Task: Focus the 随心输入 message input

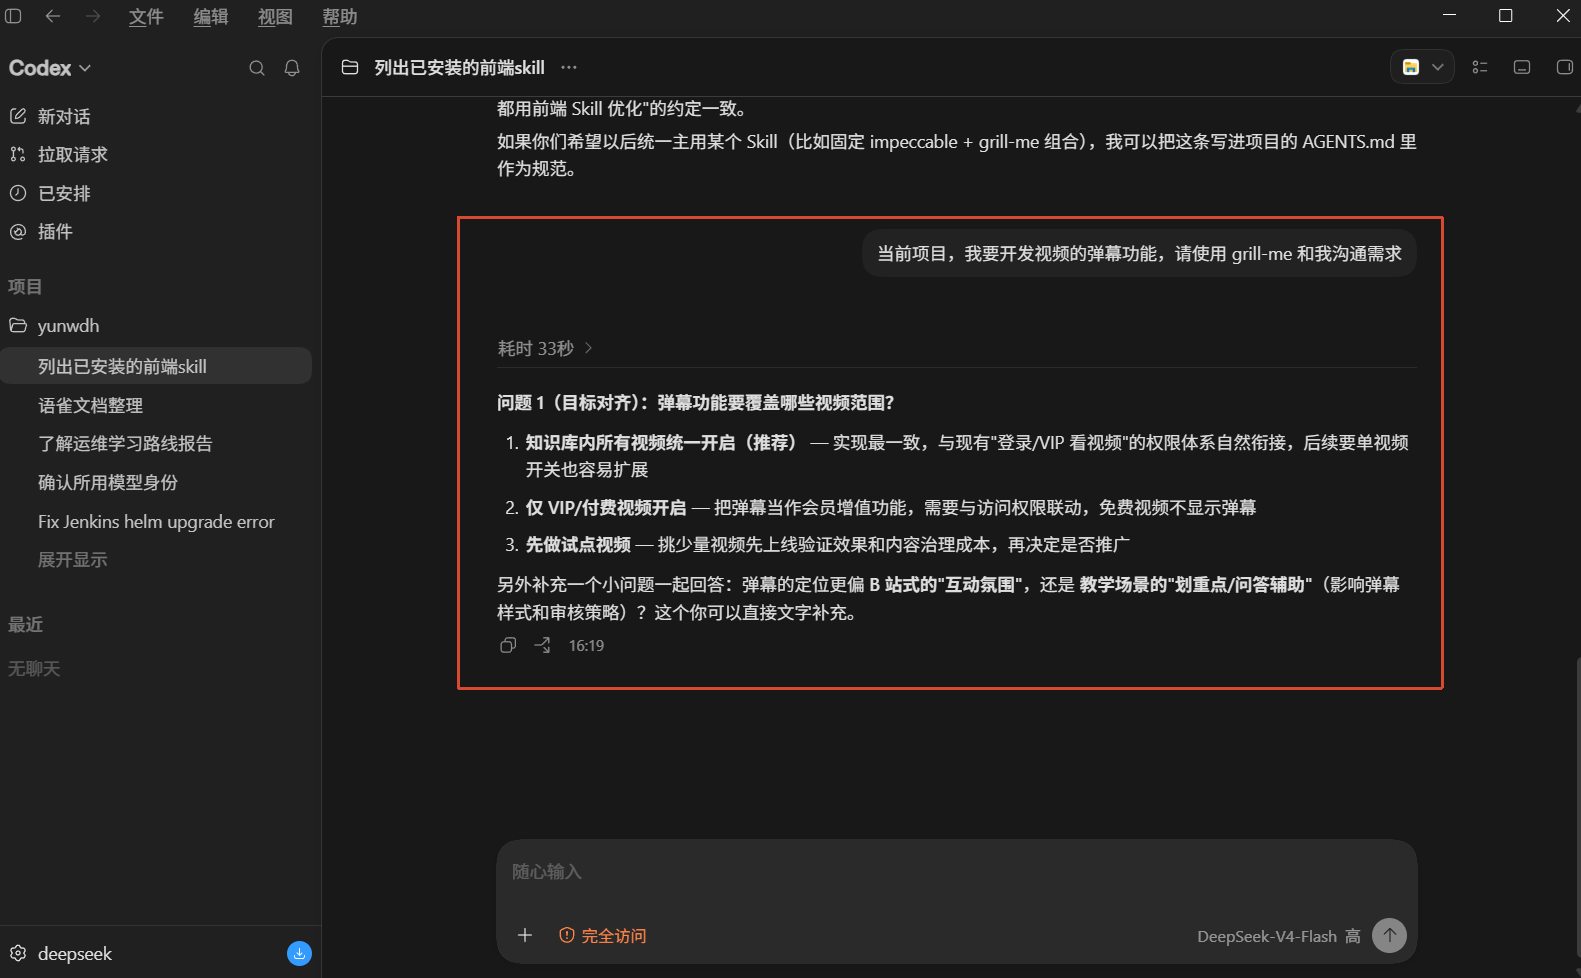Action: click(956, 872)
